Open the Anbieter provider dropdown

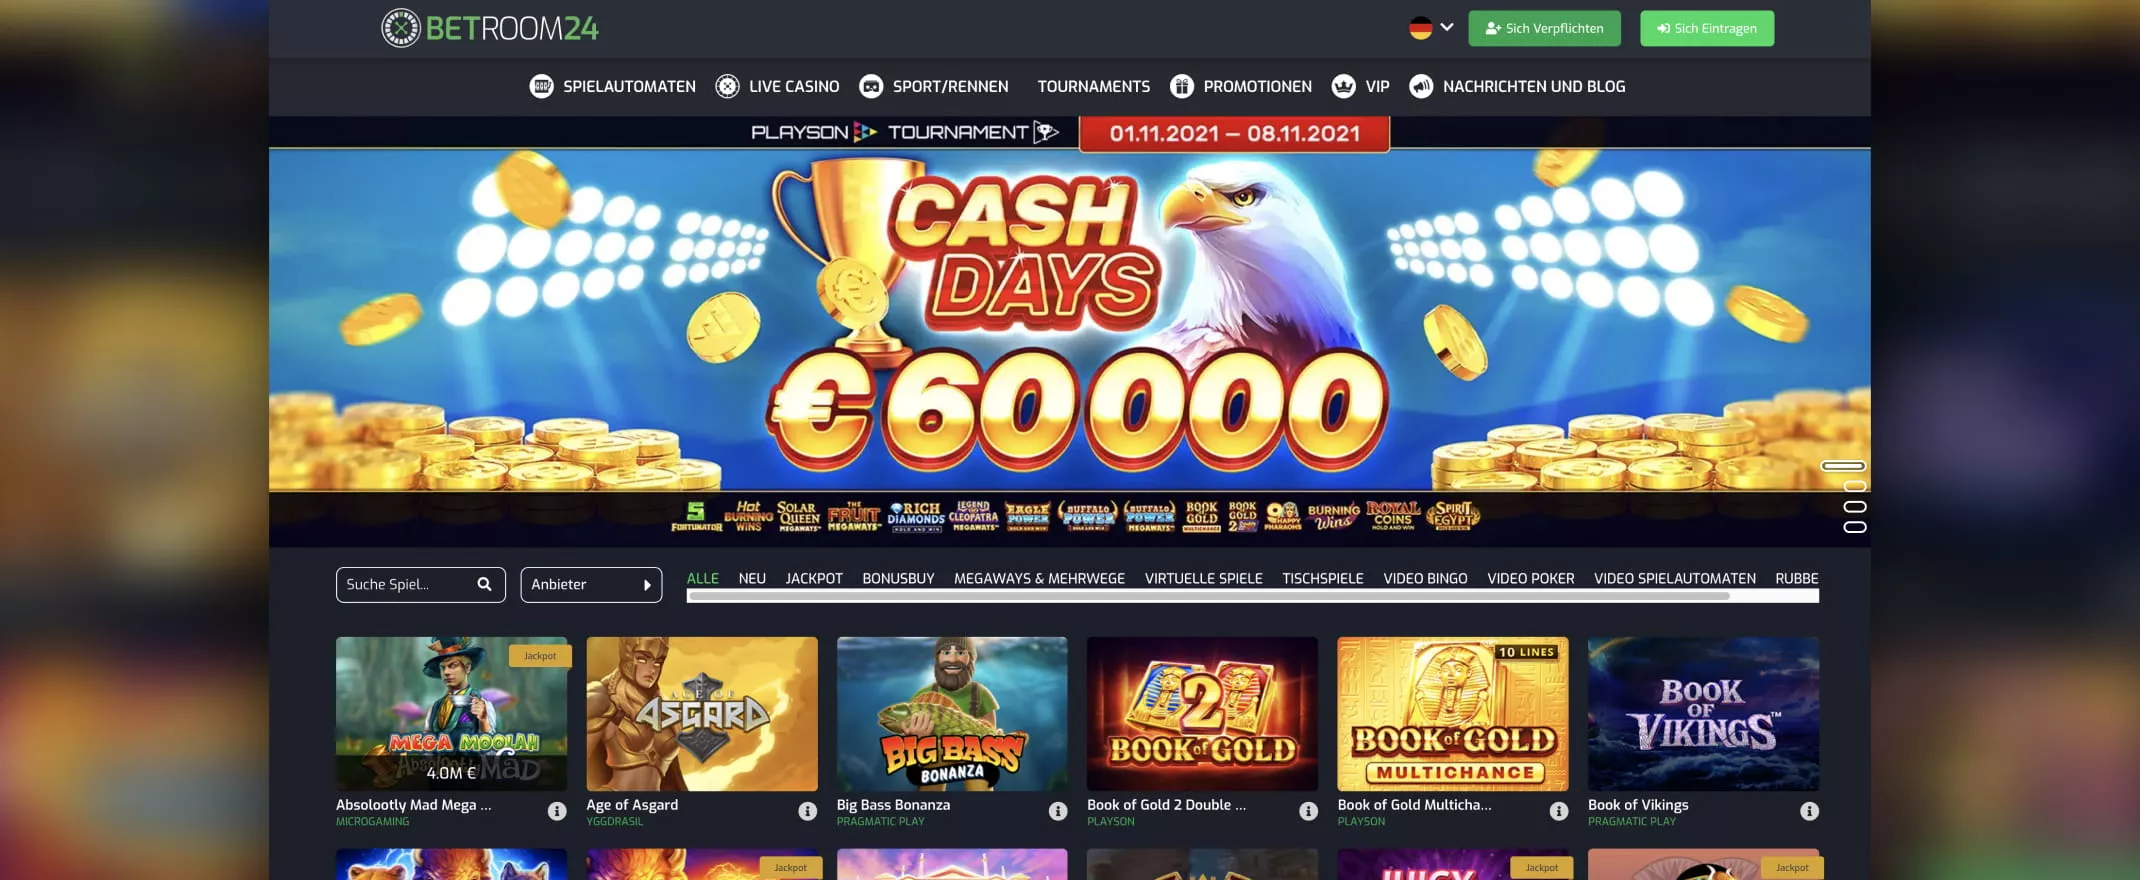[x=591, y=585]
